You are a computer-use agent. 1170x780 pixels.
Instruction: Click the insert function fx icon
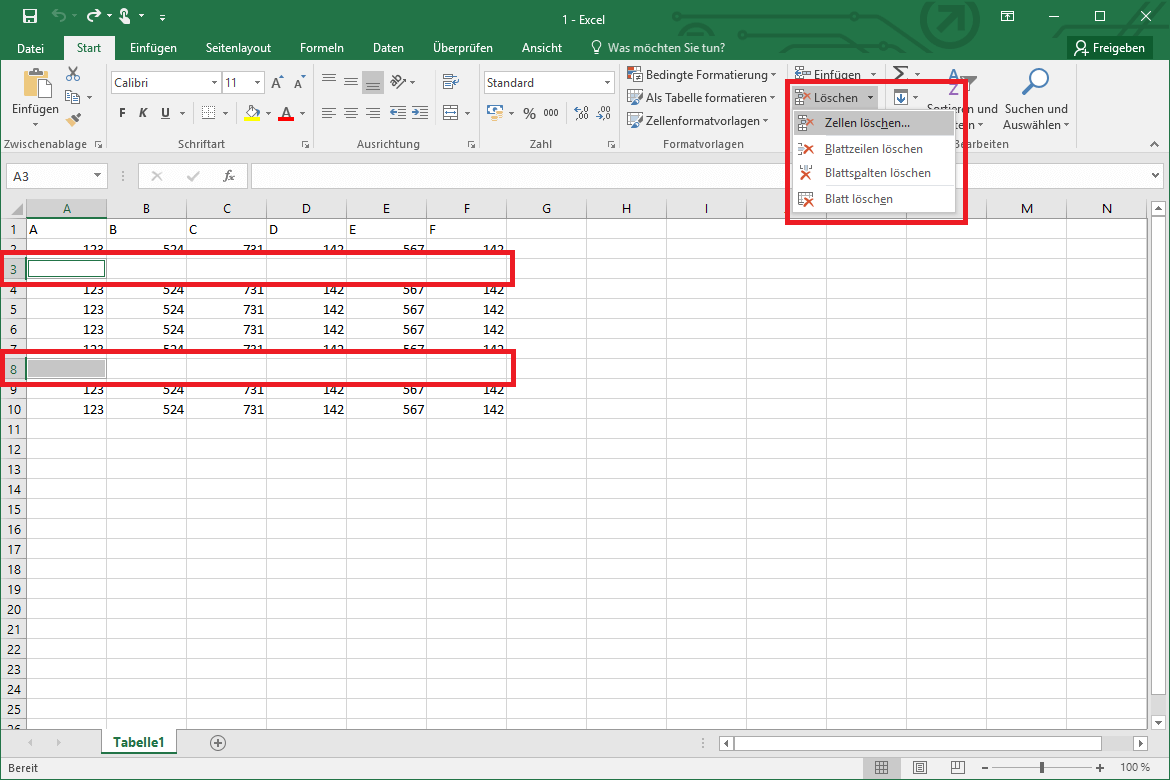(229, 176)
